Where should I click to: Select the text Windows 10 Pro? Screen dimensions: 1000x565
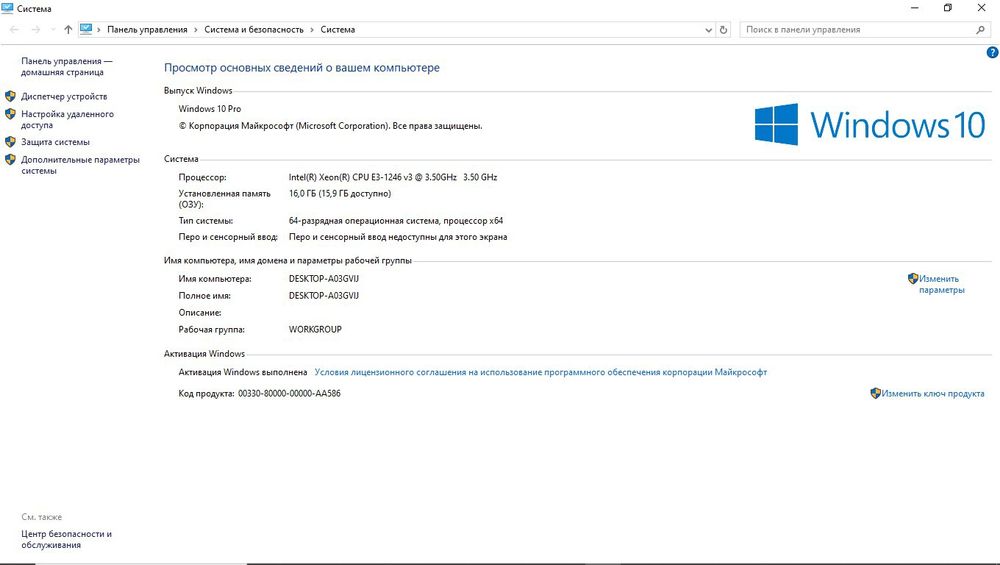click(210, 108)
